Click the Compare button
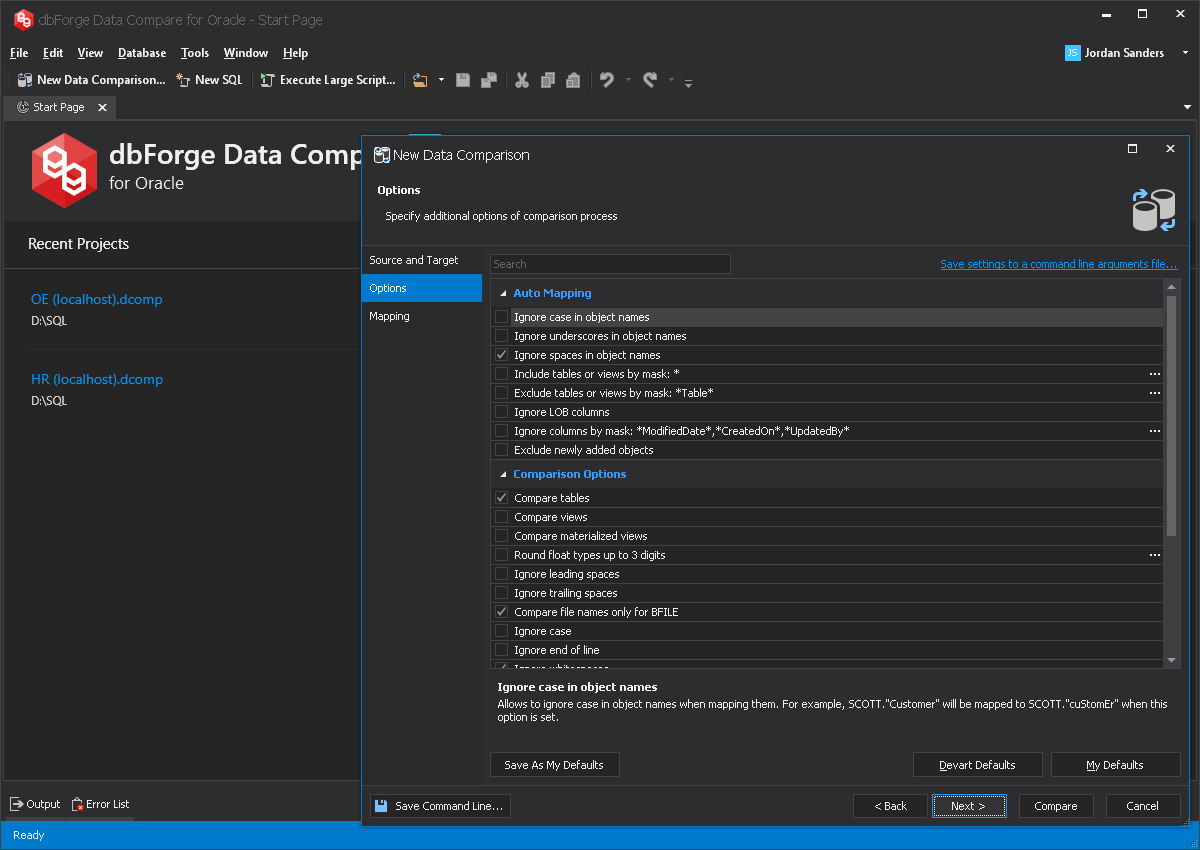 1056,806
